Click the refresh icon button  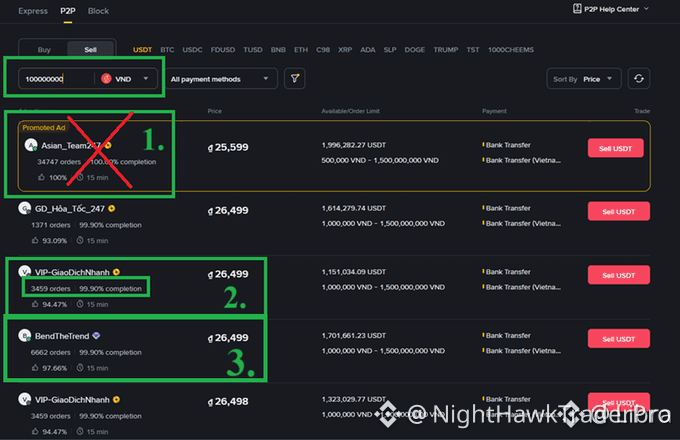click(x=638, y=78)
